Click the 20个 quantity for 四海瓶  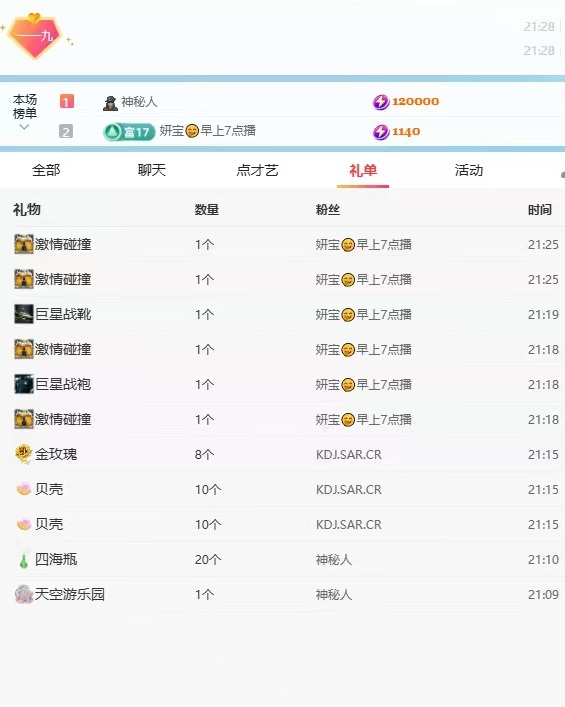tap(208, 560)
